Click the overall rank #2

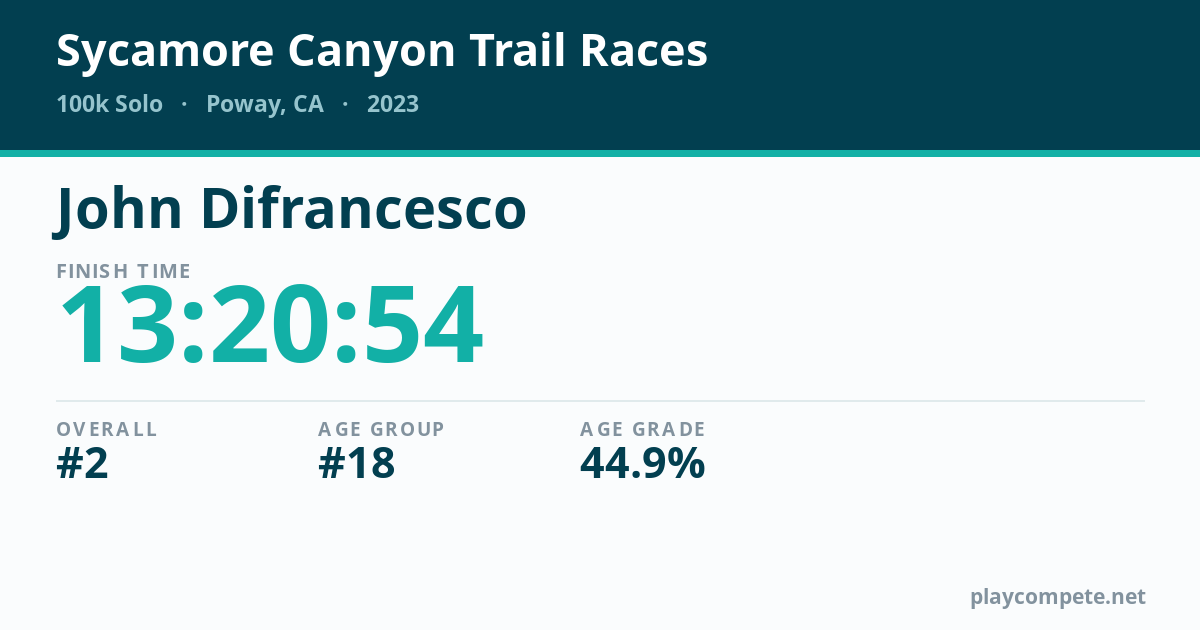click(x=82, y=464)
